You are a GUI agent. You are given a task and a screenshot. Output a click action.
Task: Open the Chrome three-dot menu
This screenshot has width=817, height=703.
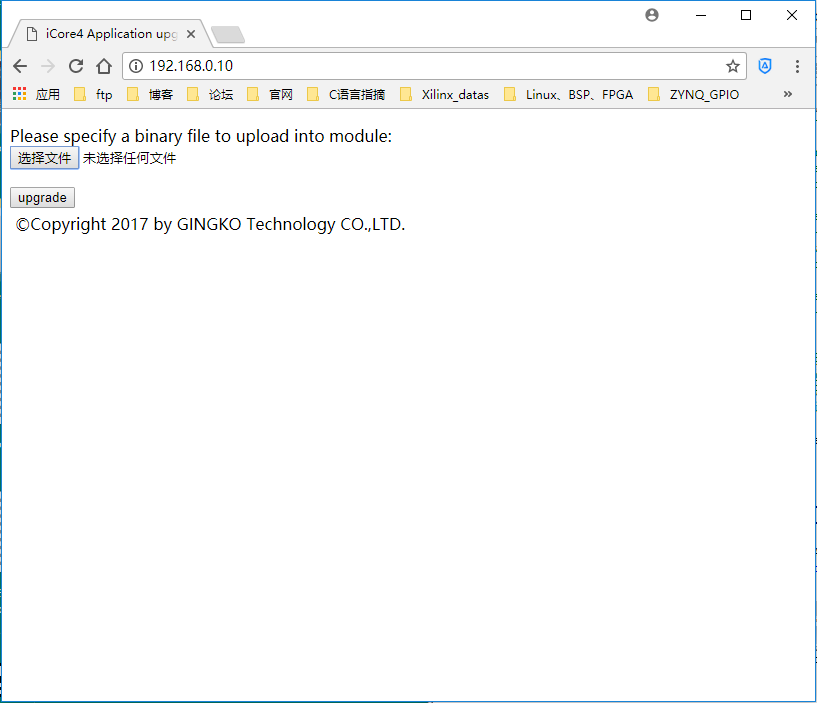coord(797,66)
